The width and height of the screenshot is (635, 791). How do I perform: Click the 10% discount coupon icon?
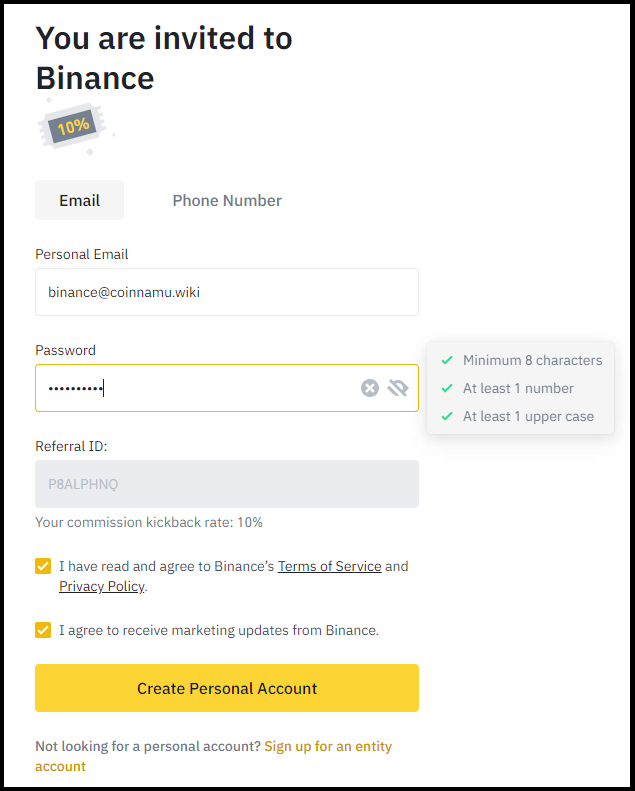74,126
